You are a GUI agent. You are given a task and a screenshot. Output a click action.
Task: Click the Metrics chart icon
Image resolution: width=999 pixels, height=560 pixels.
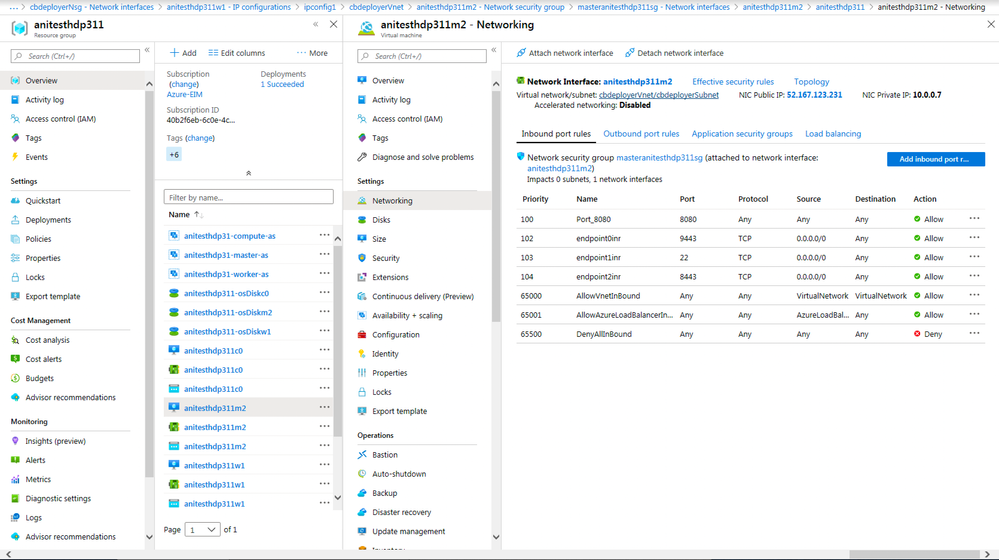pyautogui.click(x=15, y=479)
